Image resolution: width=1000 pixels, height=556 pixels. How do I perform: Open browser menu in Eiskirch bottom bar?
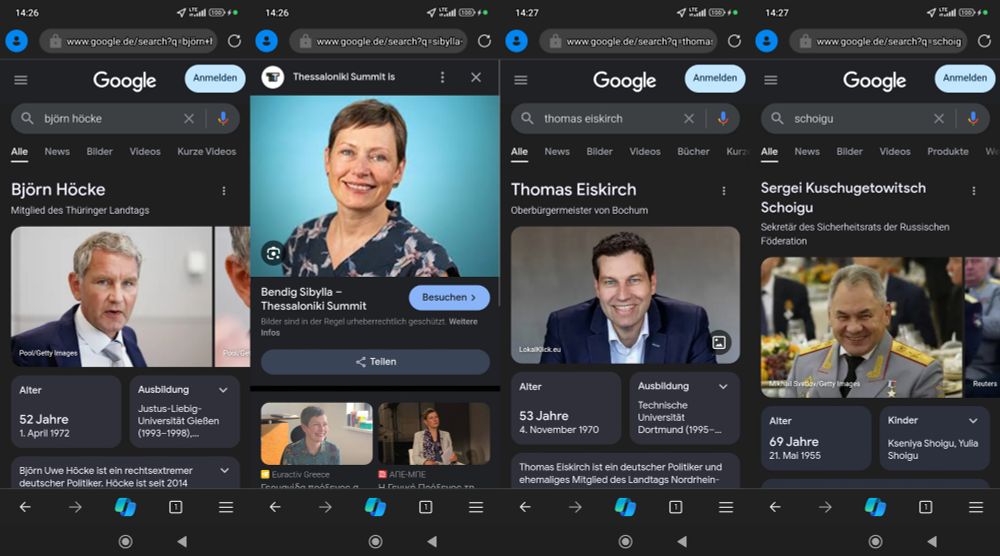pos(726,507)
